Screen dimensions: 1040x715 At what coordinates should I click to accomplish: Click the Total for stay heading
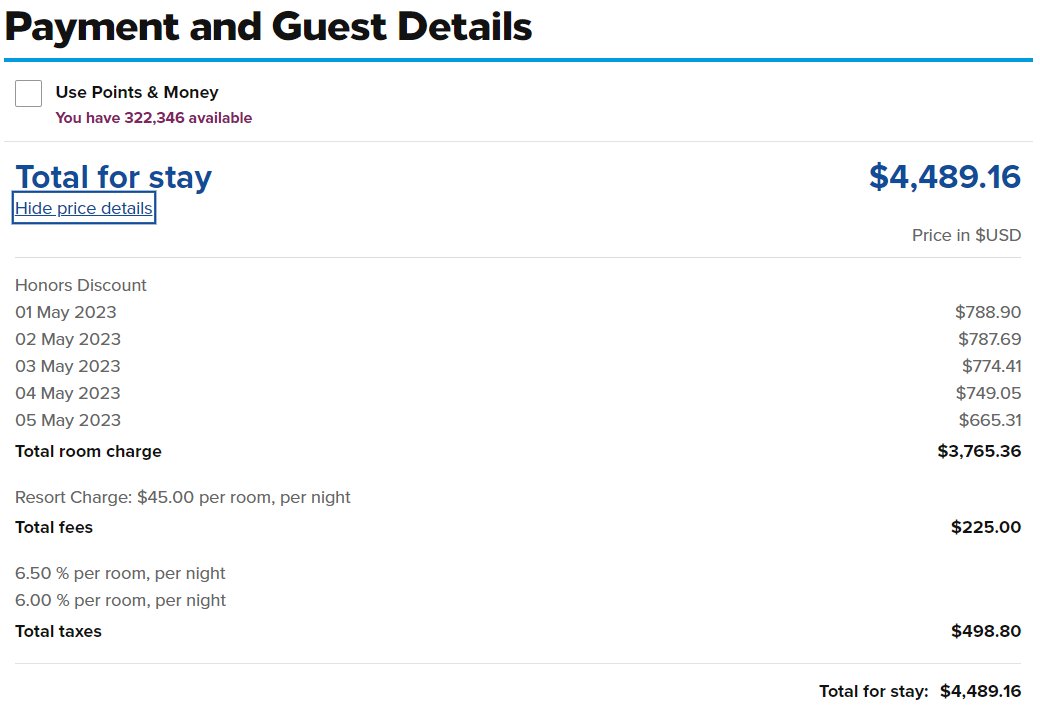click(x=113, y=178)
